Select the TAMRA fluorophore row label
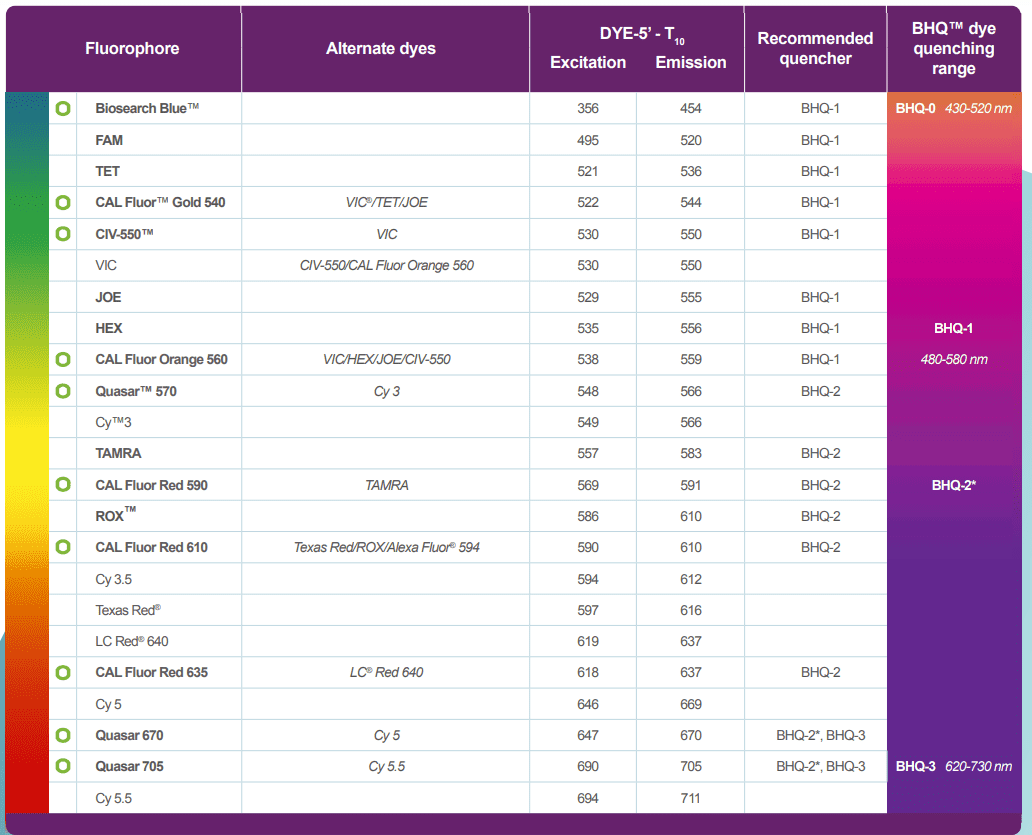The width and height of the screenshot is (1032, 835). click(x=118, y=453)
